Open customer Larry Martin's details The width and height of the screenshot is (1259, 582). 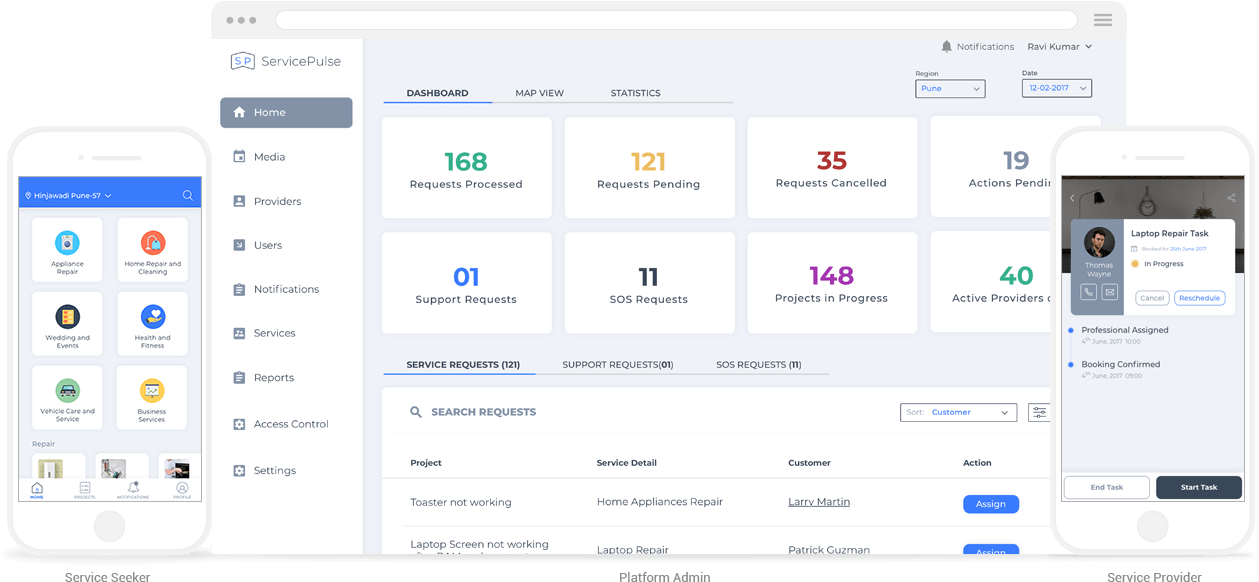coord(818,501)
